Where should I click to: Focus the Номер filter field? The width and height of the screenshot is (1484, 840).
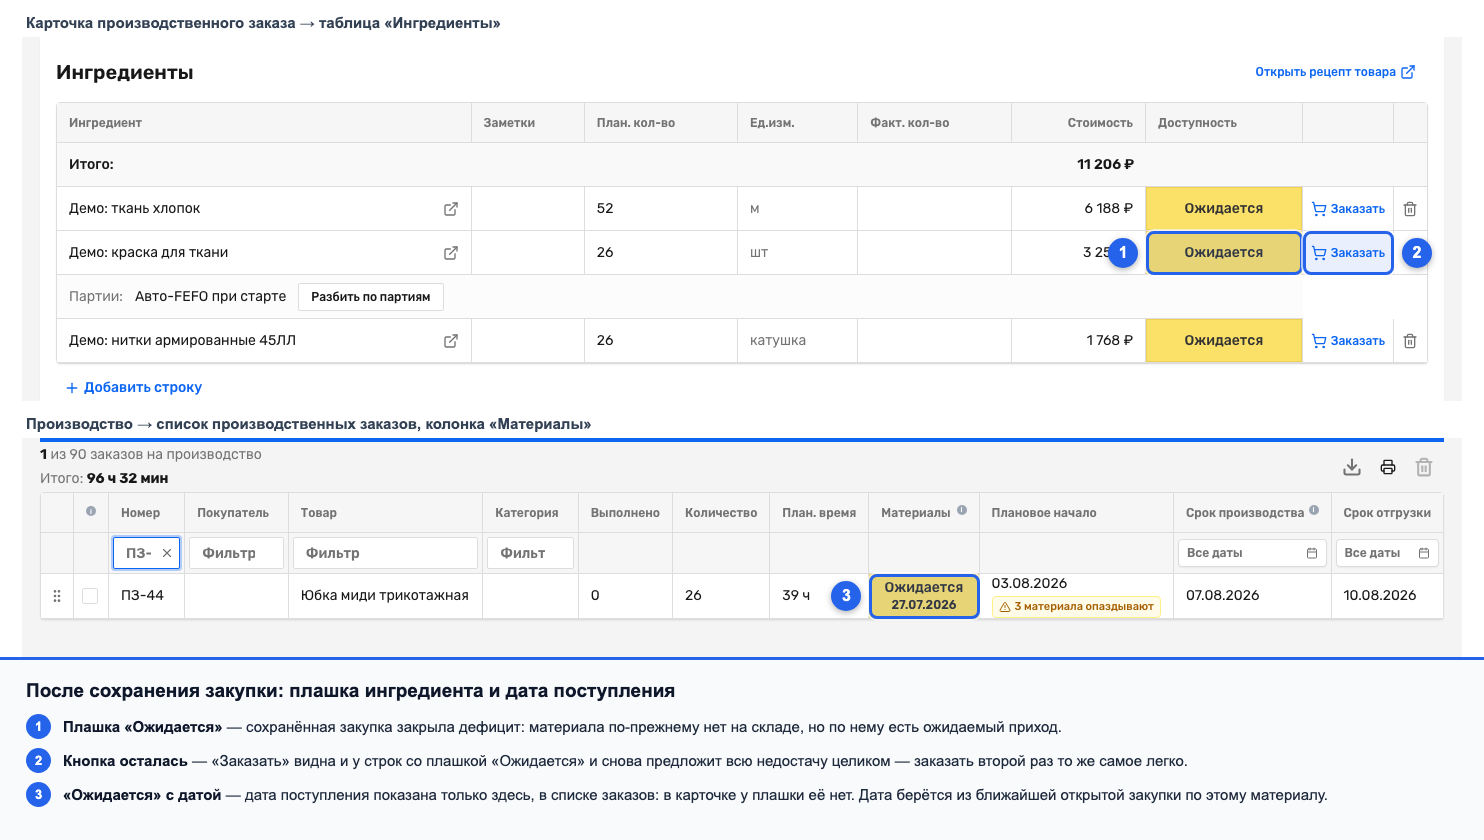coord(146,553)
